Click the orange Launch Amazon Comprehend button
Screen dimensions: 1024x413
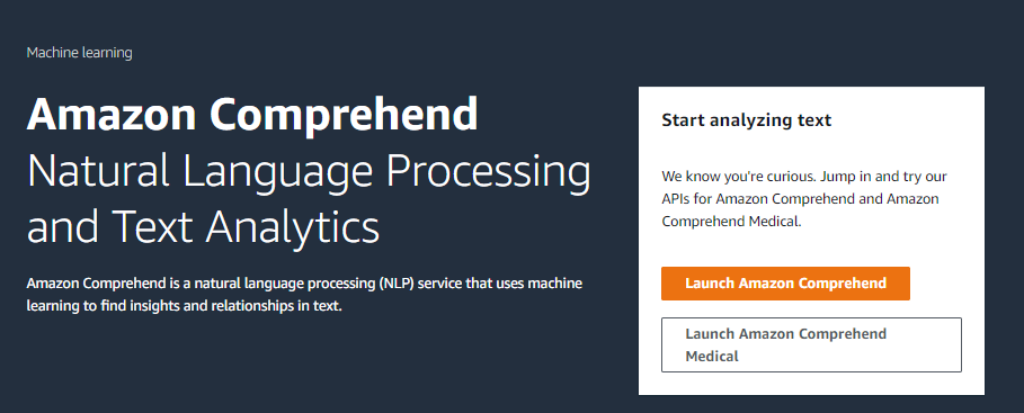click(785, 283)
